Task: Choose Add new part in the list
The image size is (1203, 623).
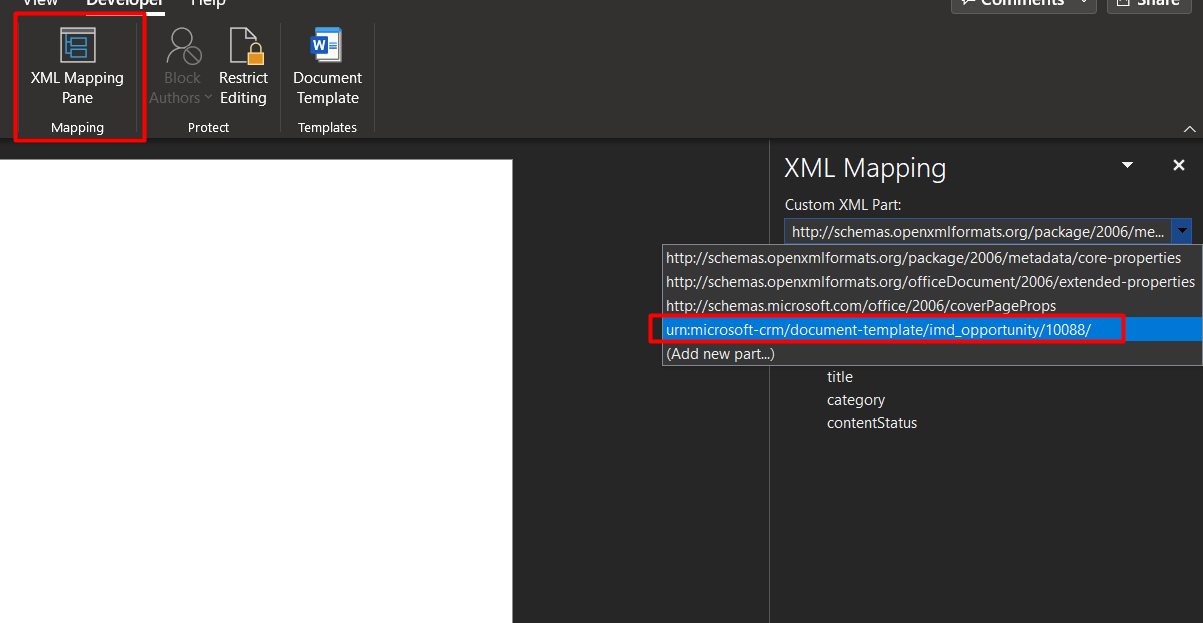Action: pyautogui.click(x=720, y=353)
